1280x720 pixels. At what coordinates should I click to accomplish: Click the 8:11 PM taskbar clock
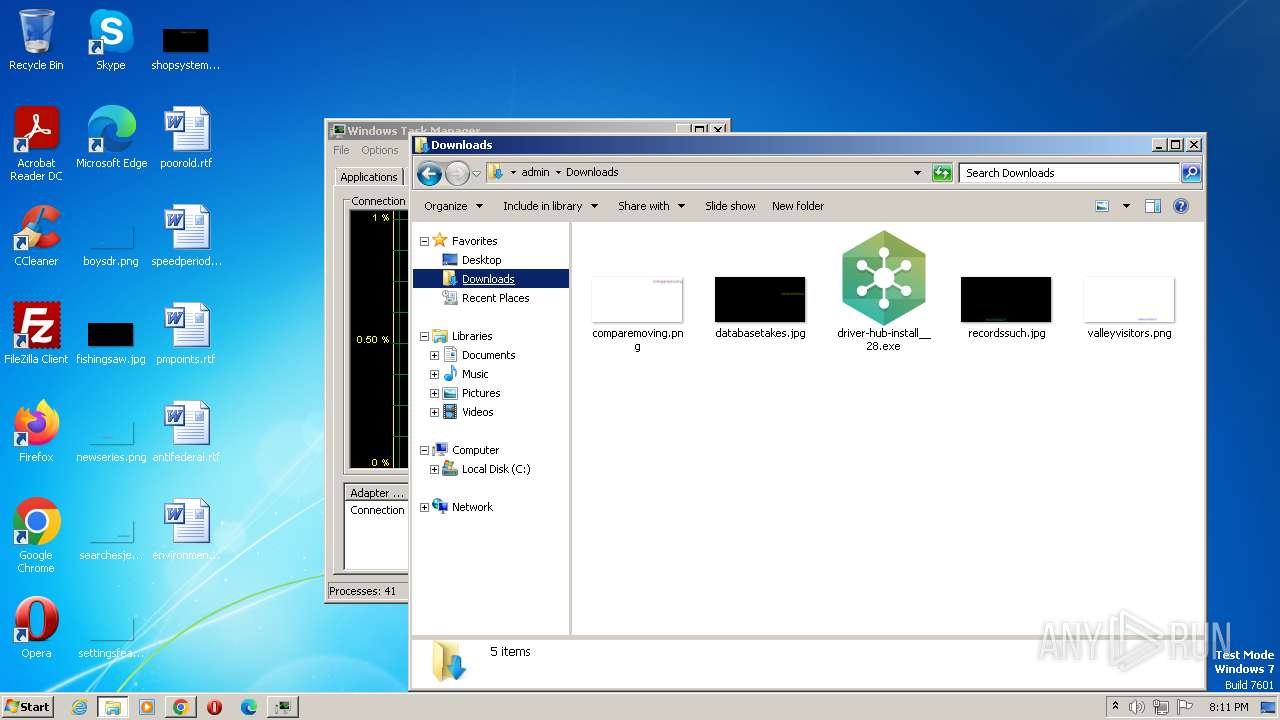[1229, 707]
